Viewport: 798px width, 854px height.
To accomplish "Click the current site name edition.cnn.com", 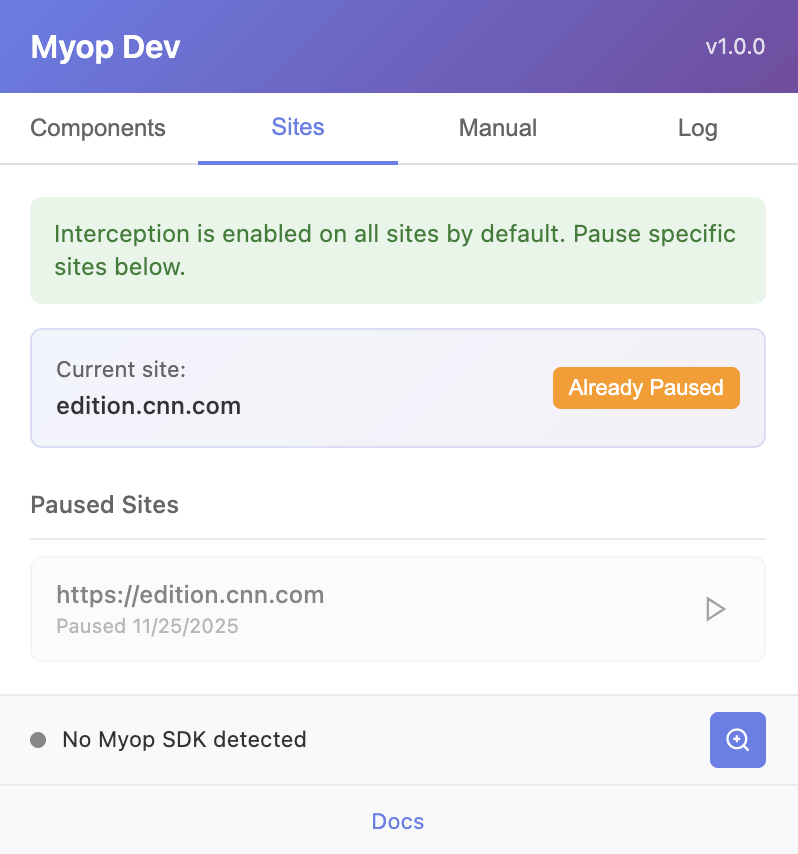I will (148, 406).
